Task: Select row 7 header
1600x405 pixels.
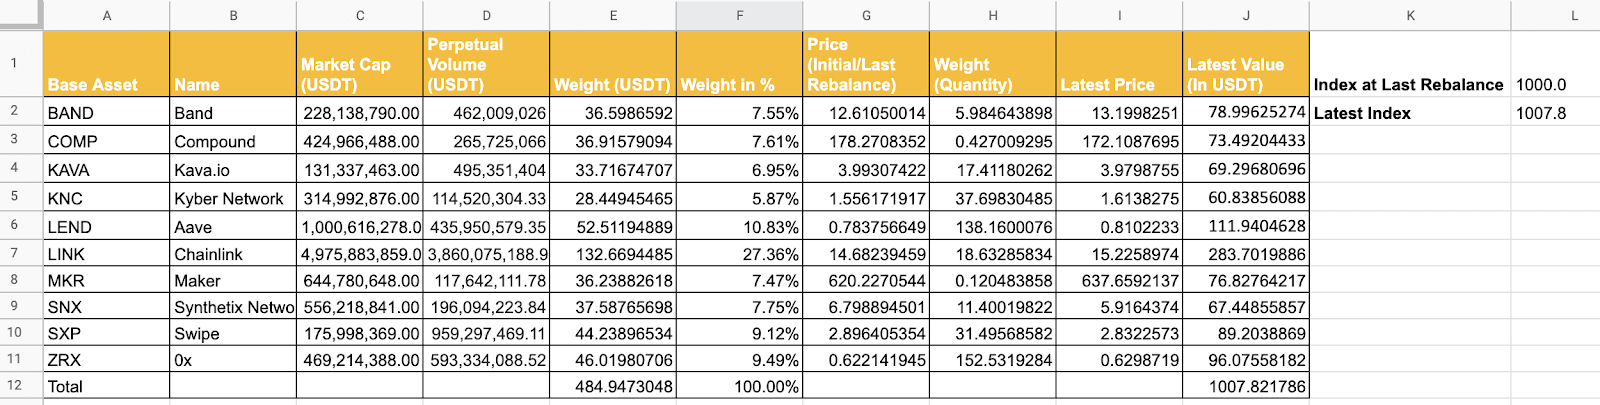Action: (14, 254)
